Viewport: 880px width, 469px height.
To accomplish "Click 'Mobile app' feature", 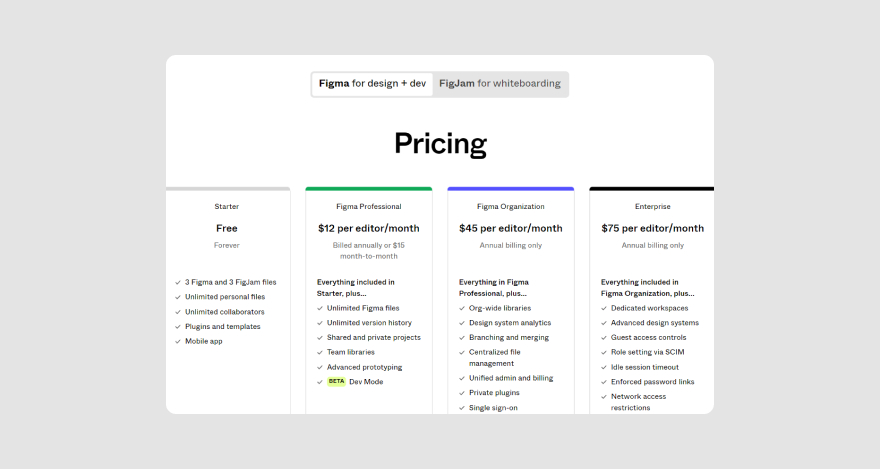I will [x=204, y=341].
